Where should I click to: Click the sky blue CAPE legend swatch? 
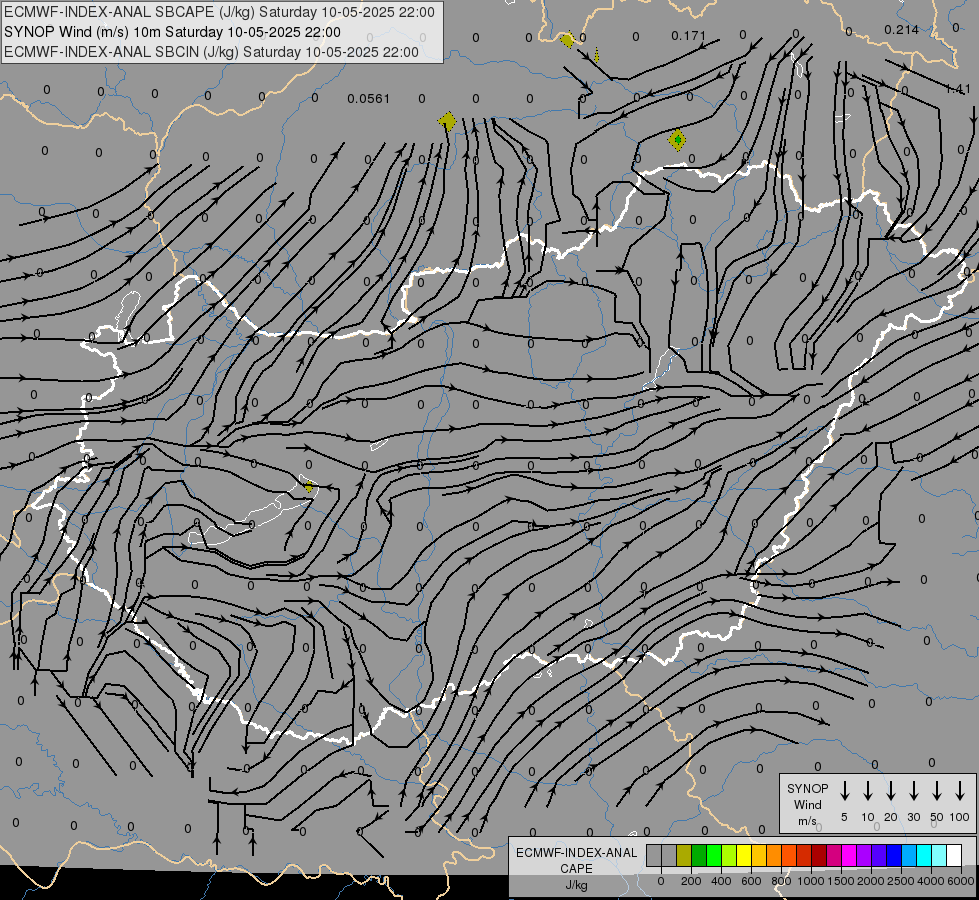[908, 855]
